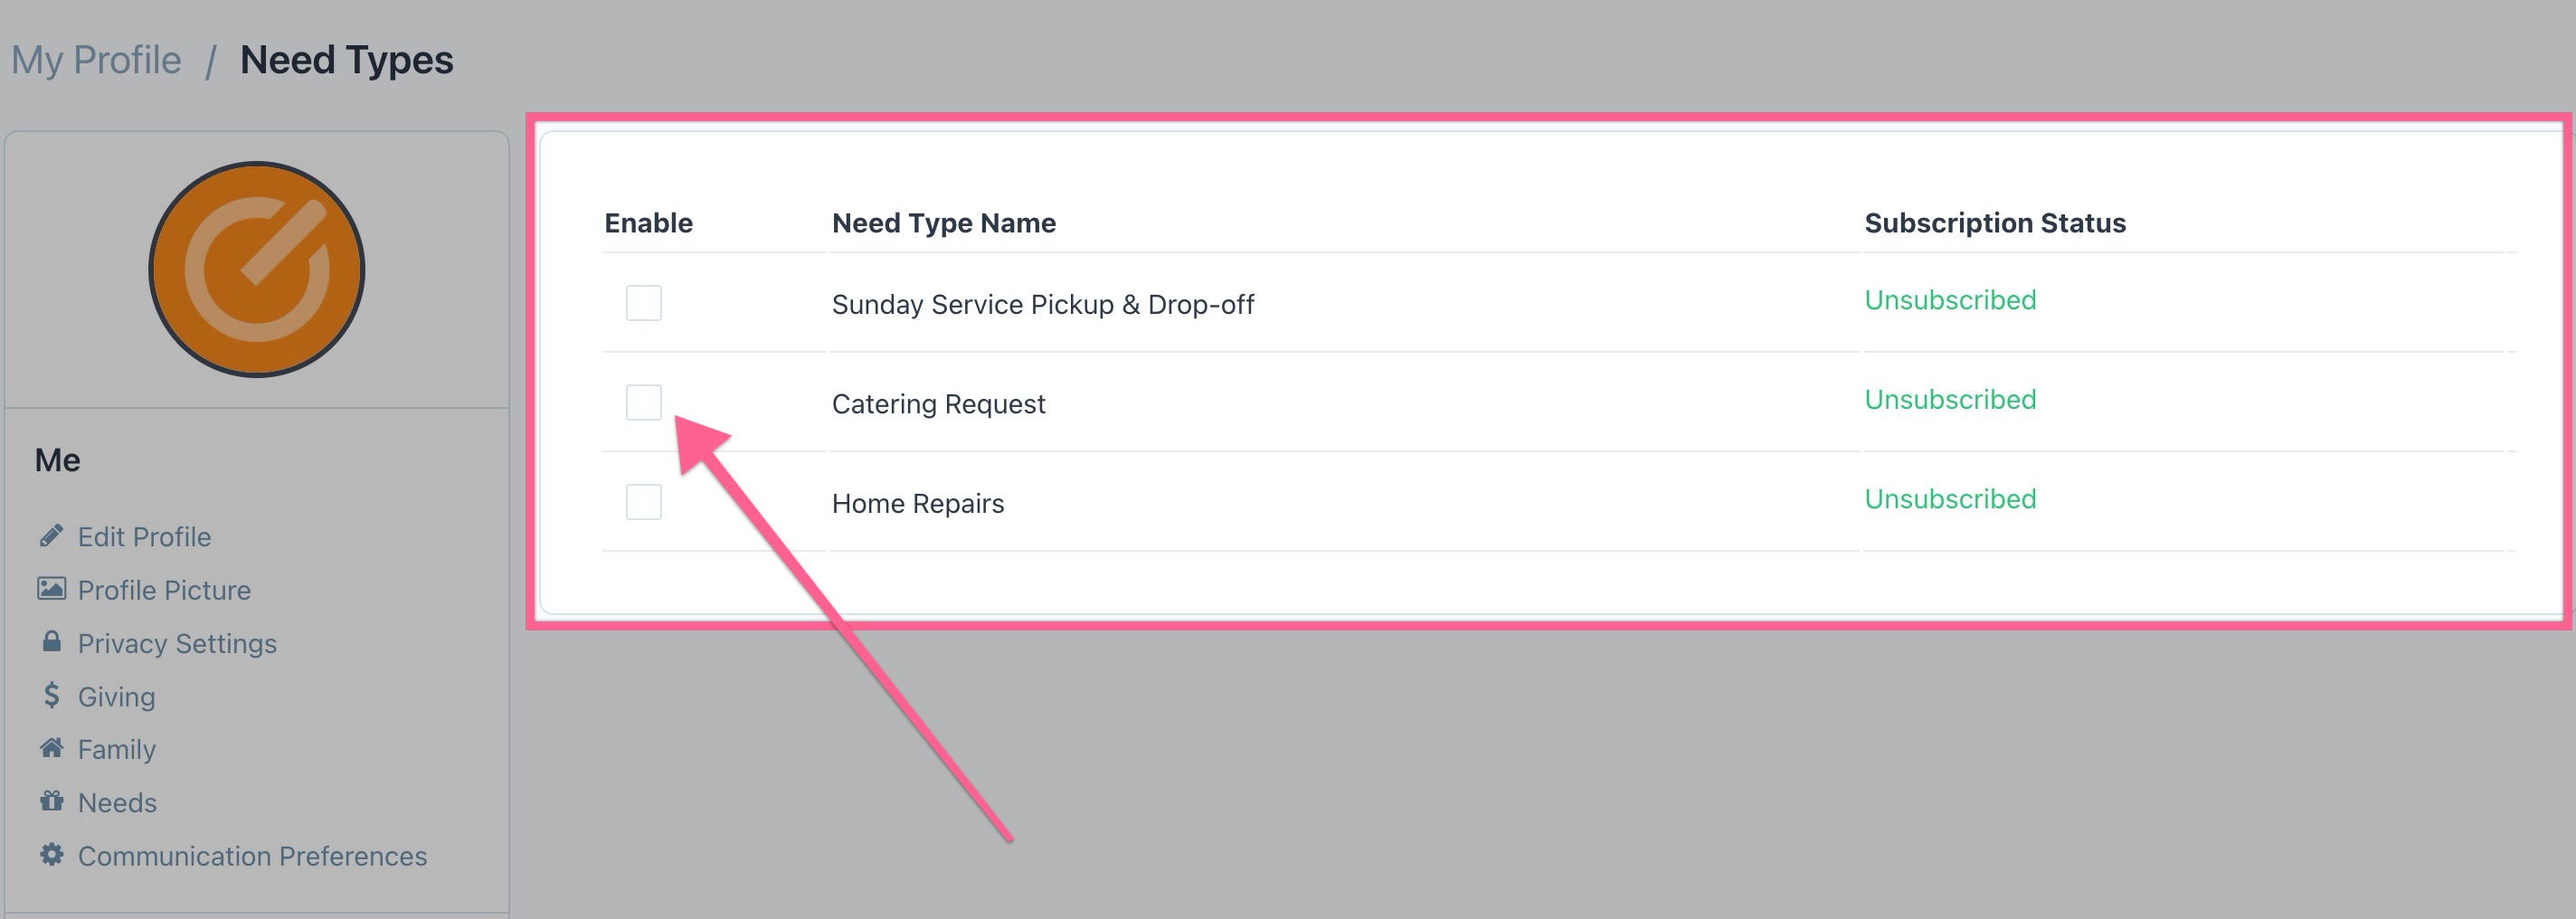Select the Family sidebar link
This screenshot has width=2576, height=919.
(116, 749)
